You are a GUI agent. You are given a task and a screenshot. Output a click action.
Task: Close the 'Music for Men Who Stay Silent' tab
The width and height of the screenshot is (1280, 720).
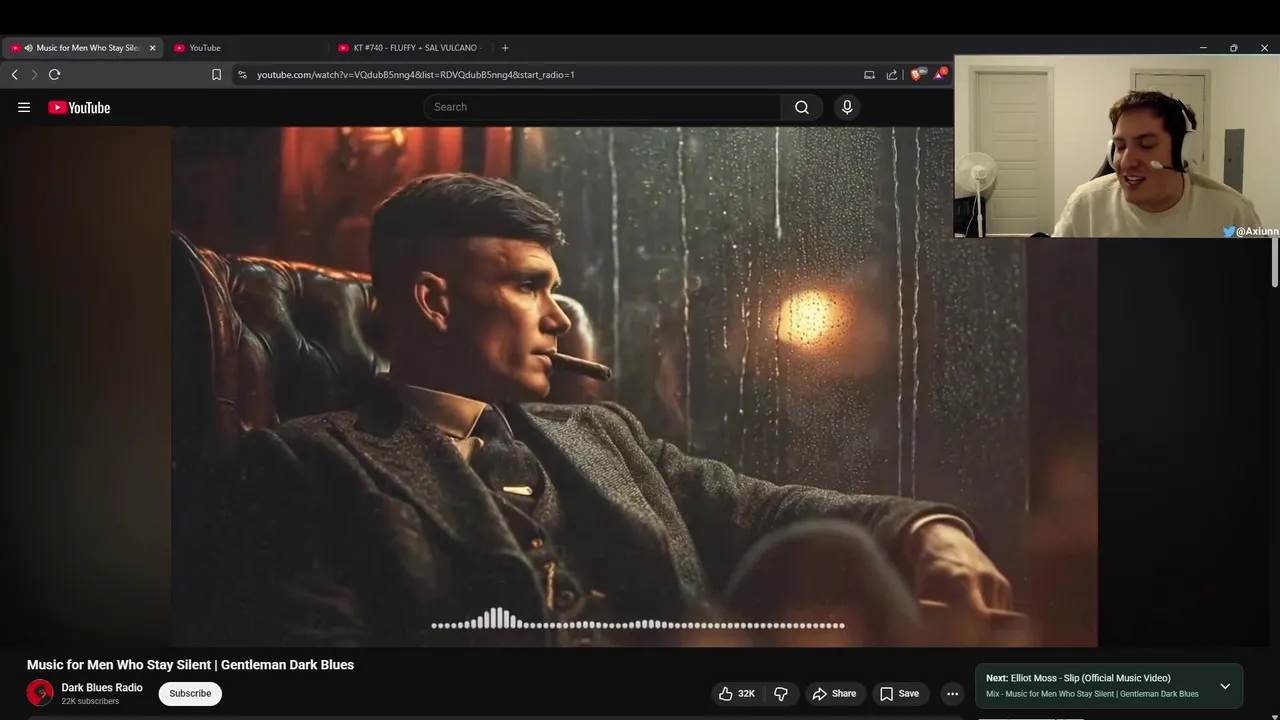[152, 48]
